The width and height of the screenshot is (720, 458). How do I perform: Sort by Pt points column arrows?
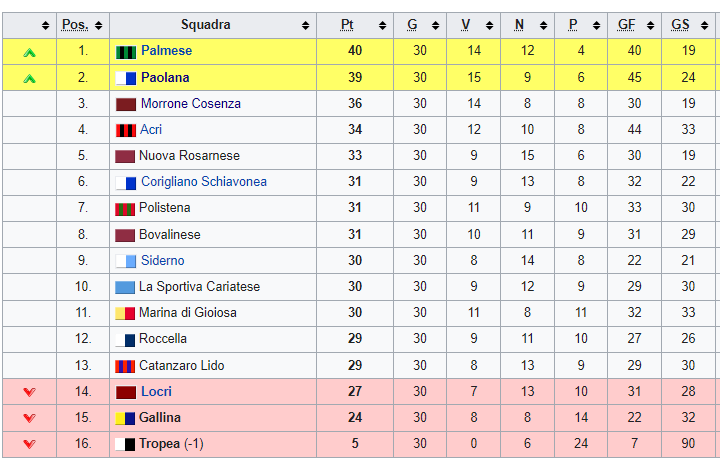pos(382,26)
